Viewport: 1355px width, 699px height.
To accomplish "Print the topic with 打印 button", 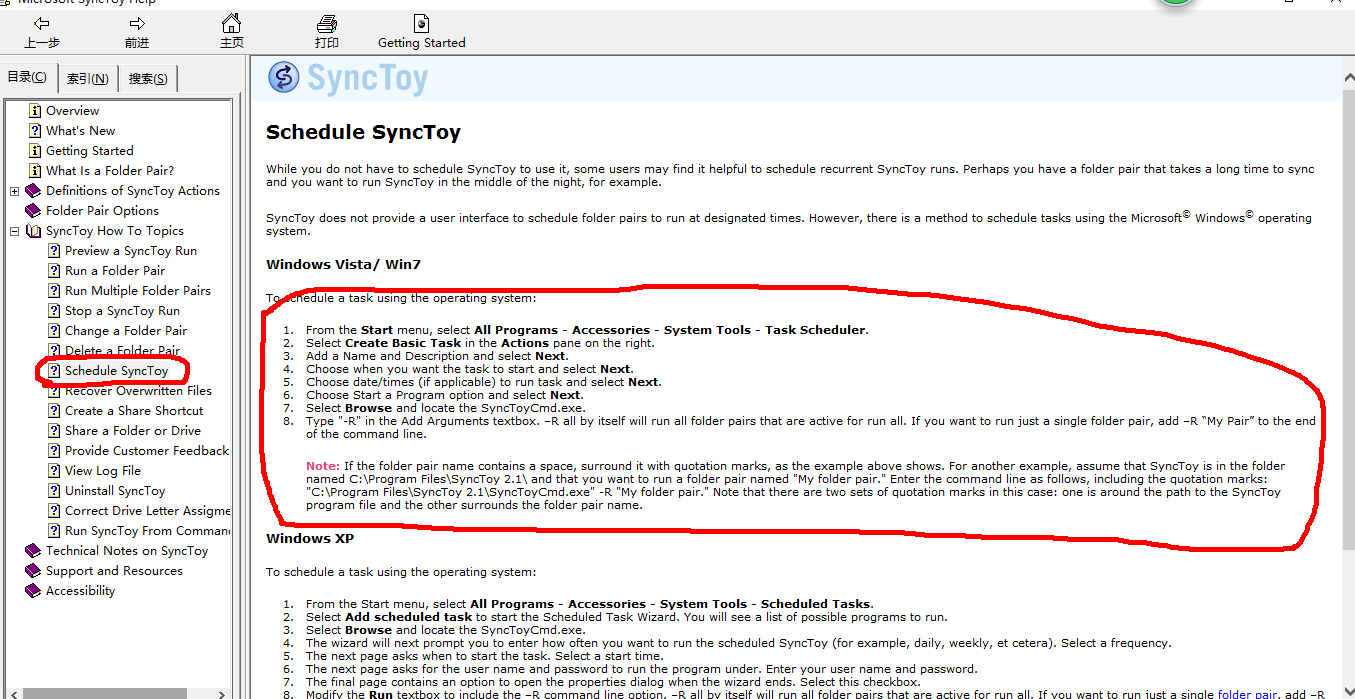I will 327,32.
